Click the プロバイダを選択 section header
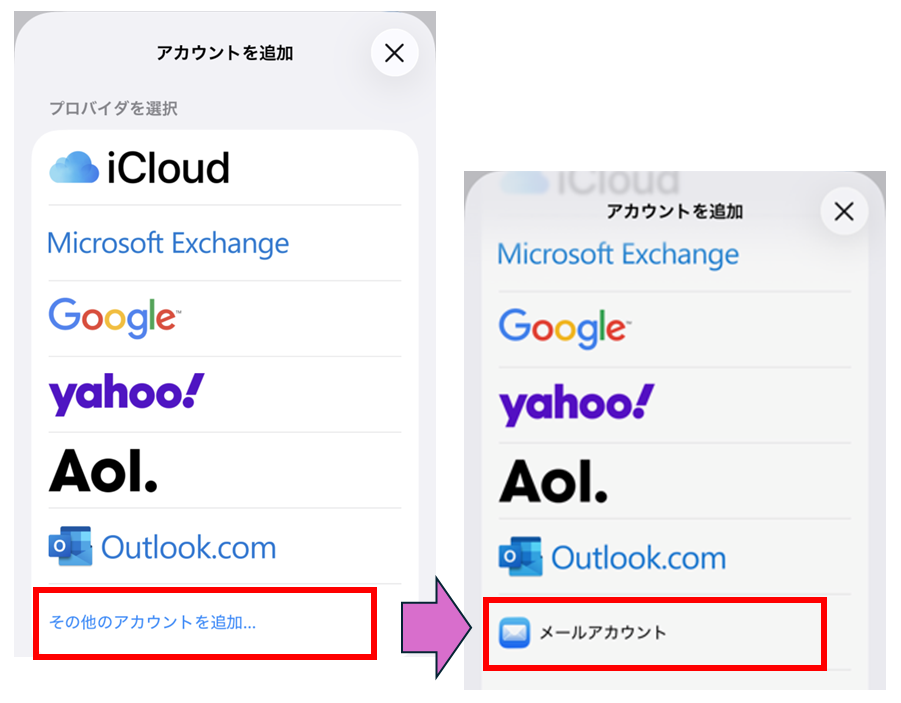This screenshot has height=703, width=901. (x=113, y=108)
